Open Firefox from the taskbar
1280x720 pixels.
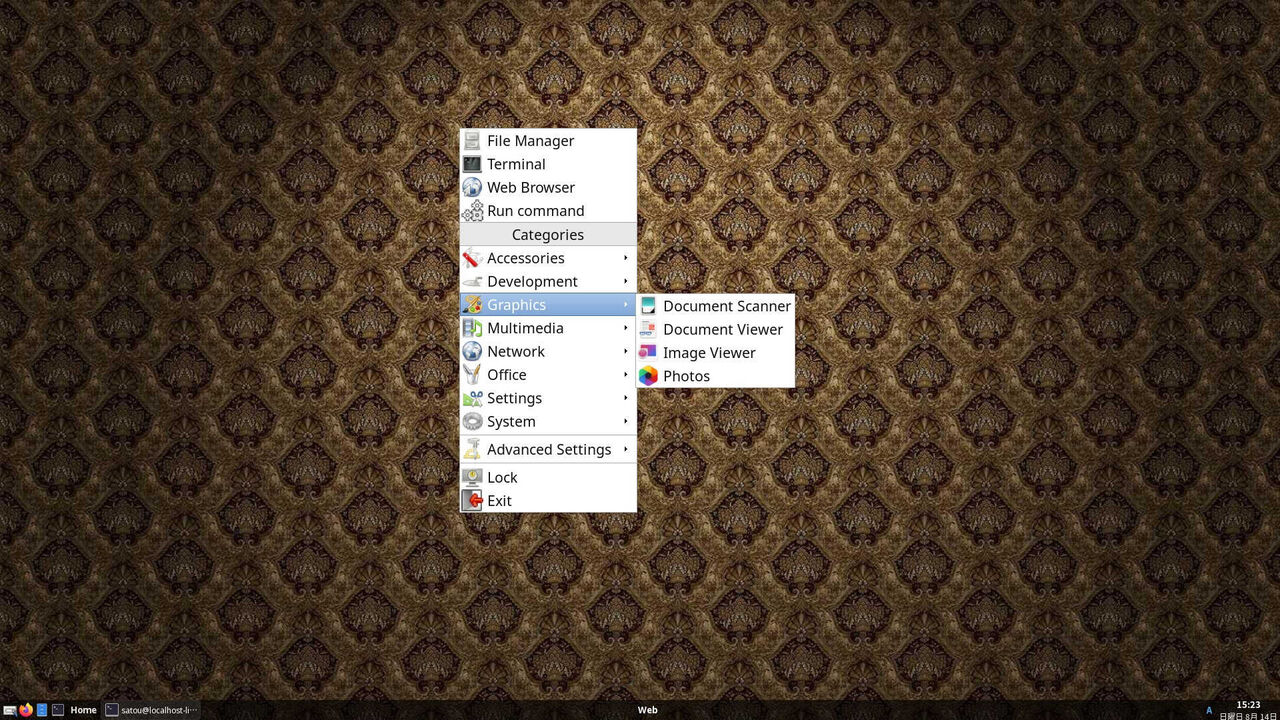25,710
